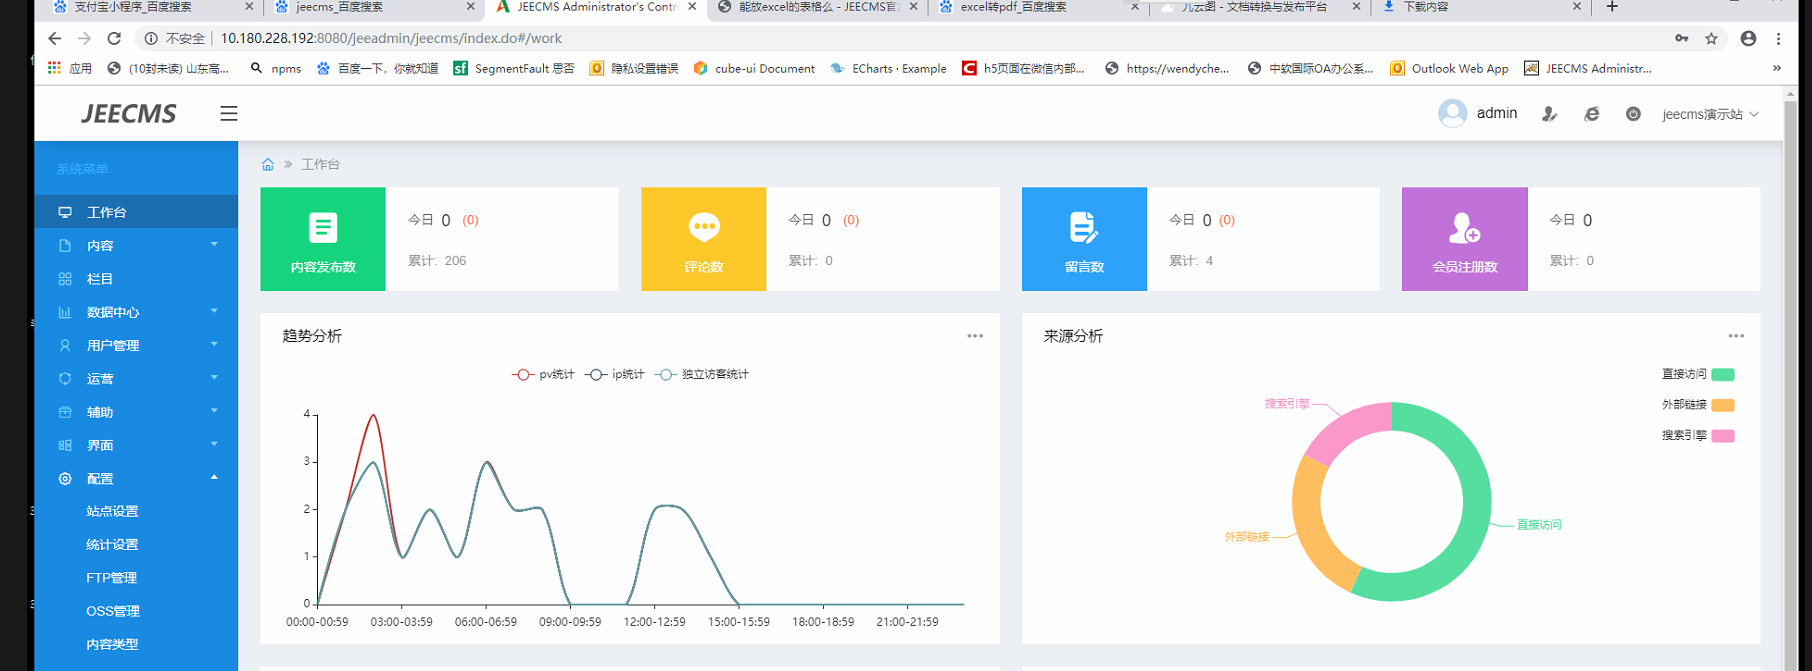The image size is (1812, 671).
Task: Open the 来源分析 more options ellipsis
Action: [1736, 336]
